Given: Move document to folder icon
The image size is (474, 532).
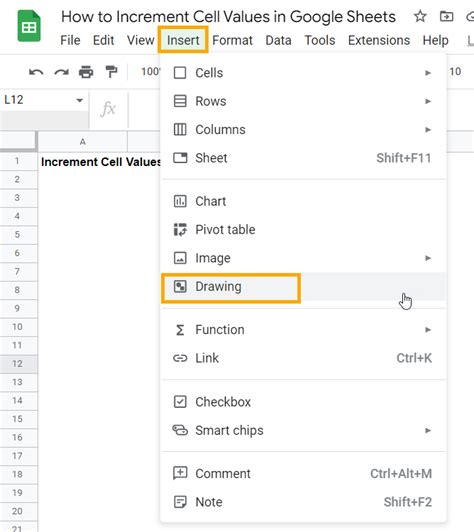Looking at the screenshot, I should (446, 16).
